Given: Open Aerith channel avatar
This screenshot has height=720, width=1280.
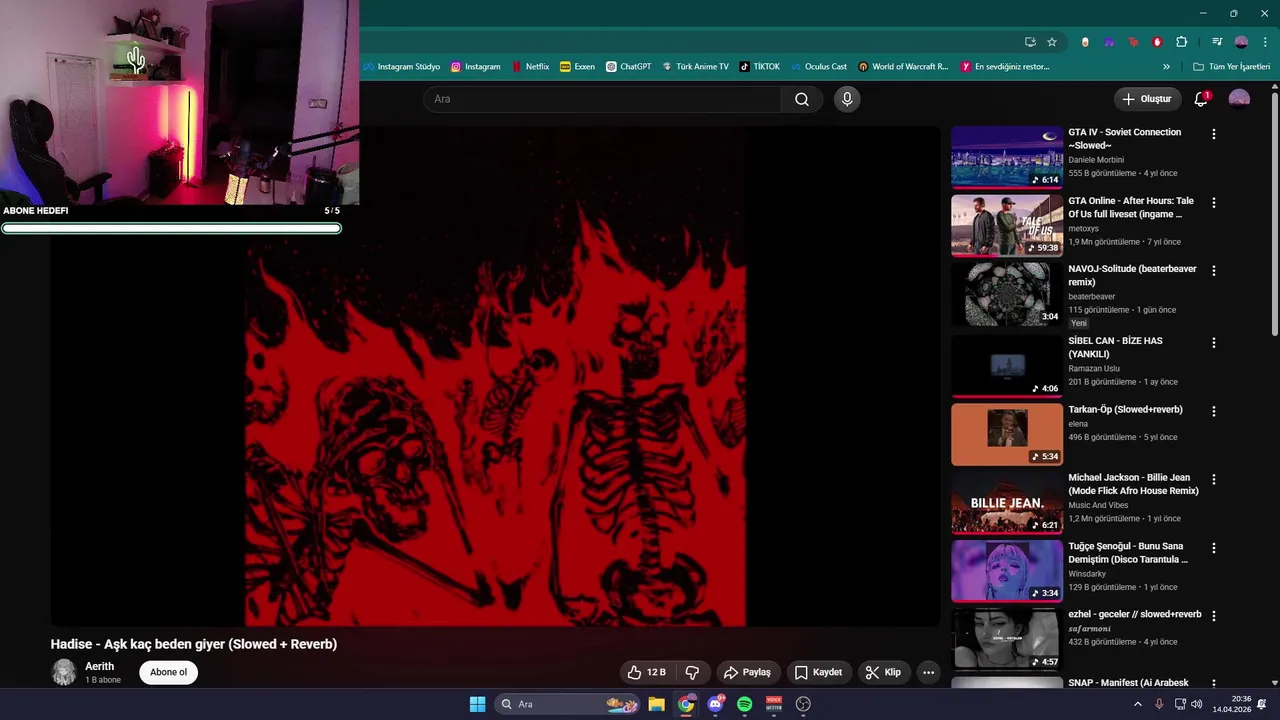Looking at the screenshot, I should (64, 672).
